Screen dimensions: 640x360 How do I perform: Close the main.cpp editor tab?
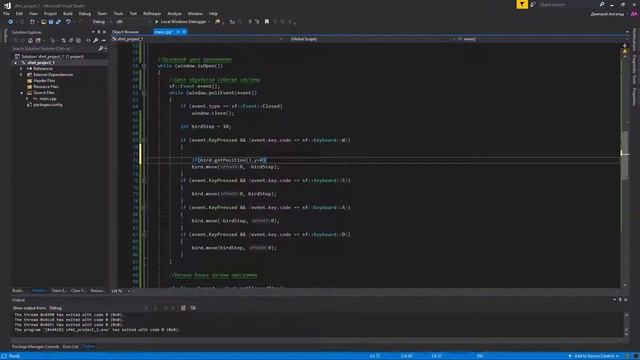click(184, 32)
